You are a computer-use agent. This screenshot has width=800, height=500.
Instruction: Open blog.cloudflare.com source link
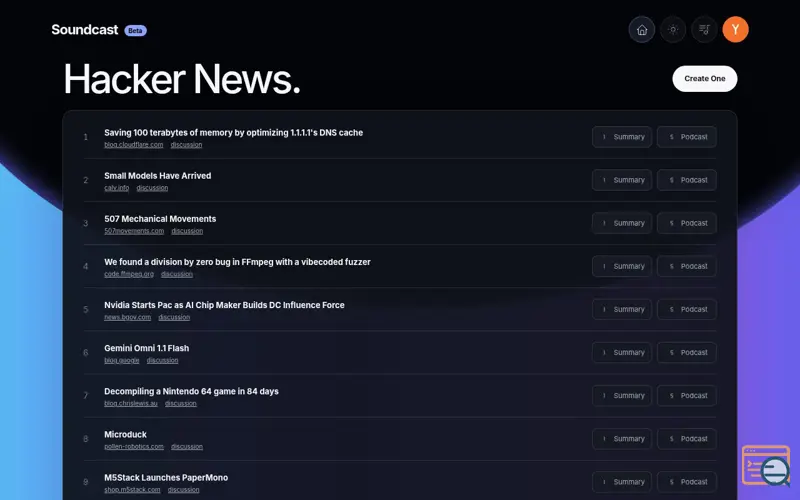134,145
